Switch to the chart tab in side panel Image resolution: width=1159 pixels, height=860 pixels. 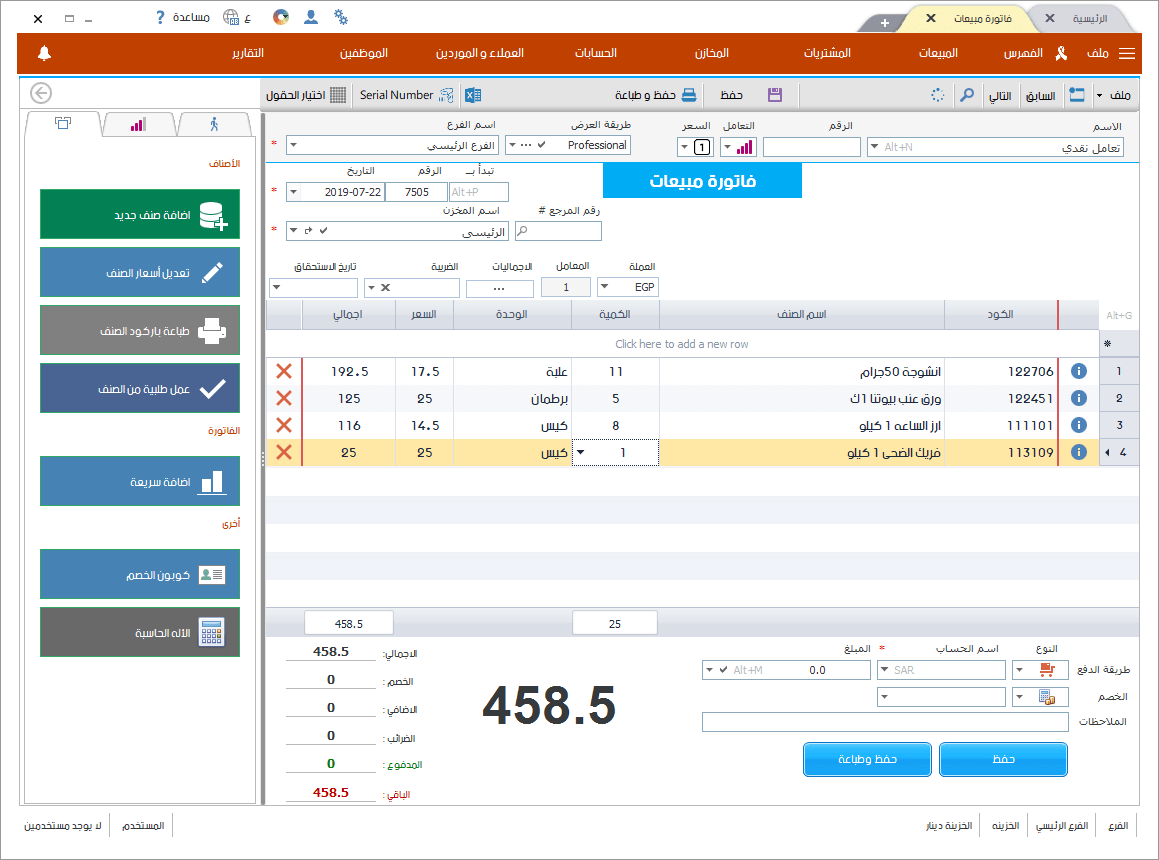(x=138, y=124)
